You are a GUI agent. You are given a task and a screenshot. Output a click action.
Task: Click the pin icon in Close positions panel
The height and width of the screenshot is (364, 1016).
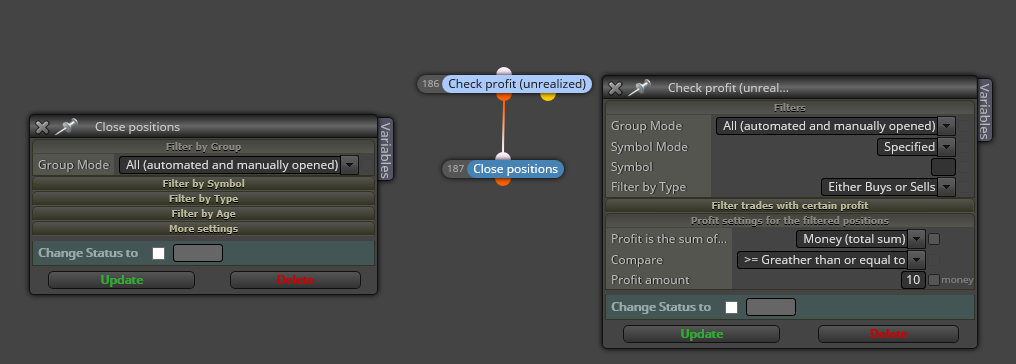point(66,126)
